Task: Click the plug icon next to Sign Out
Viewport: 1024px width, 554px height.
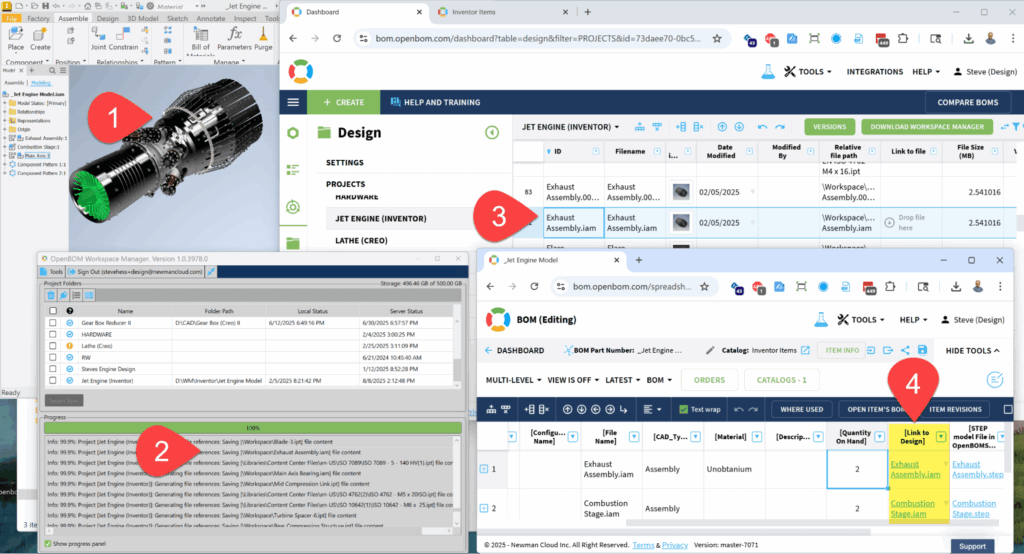Action: 211,272
